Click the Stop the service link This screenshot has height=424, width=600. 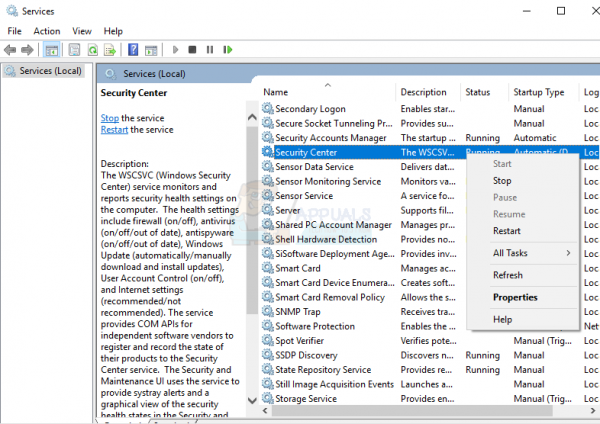[x=109, y=118]
